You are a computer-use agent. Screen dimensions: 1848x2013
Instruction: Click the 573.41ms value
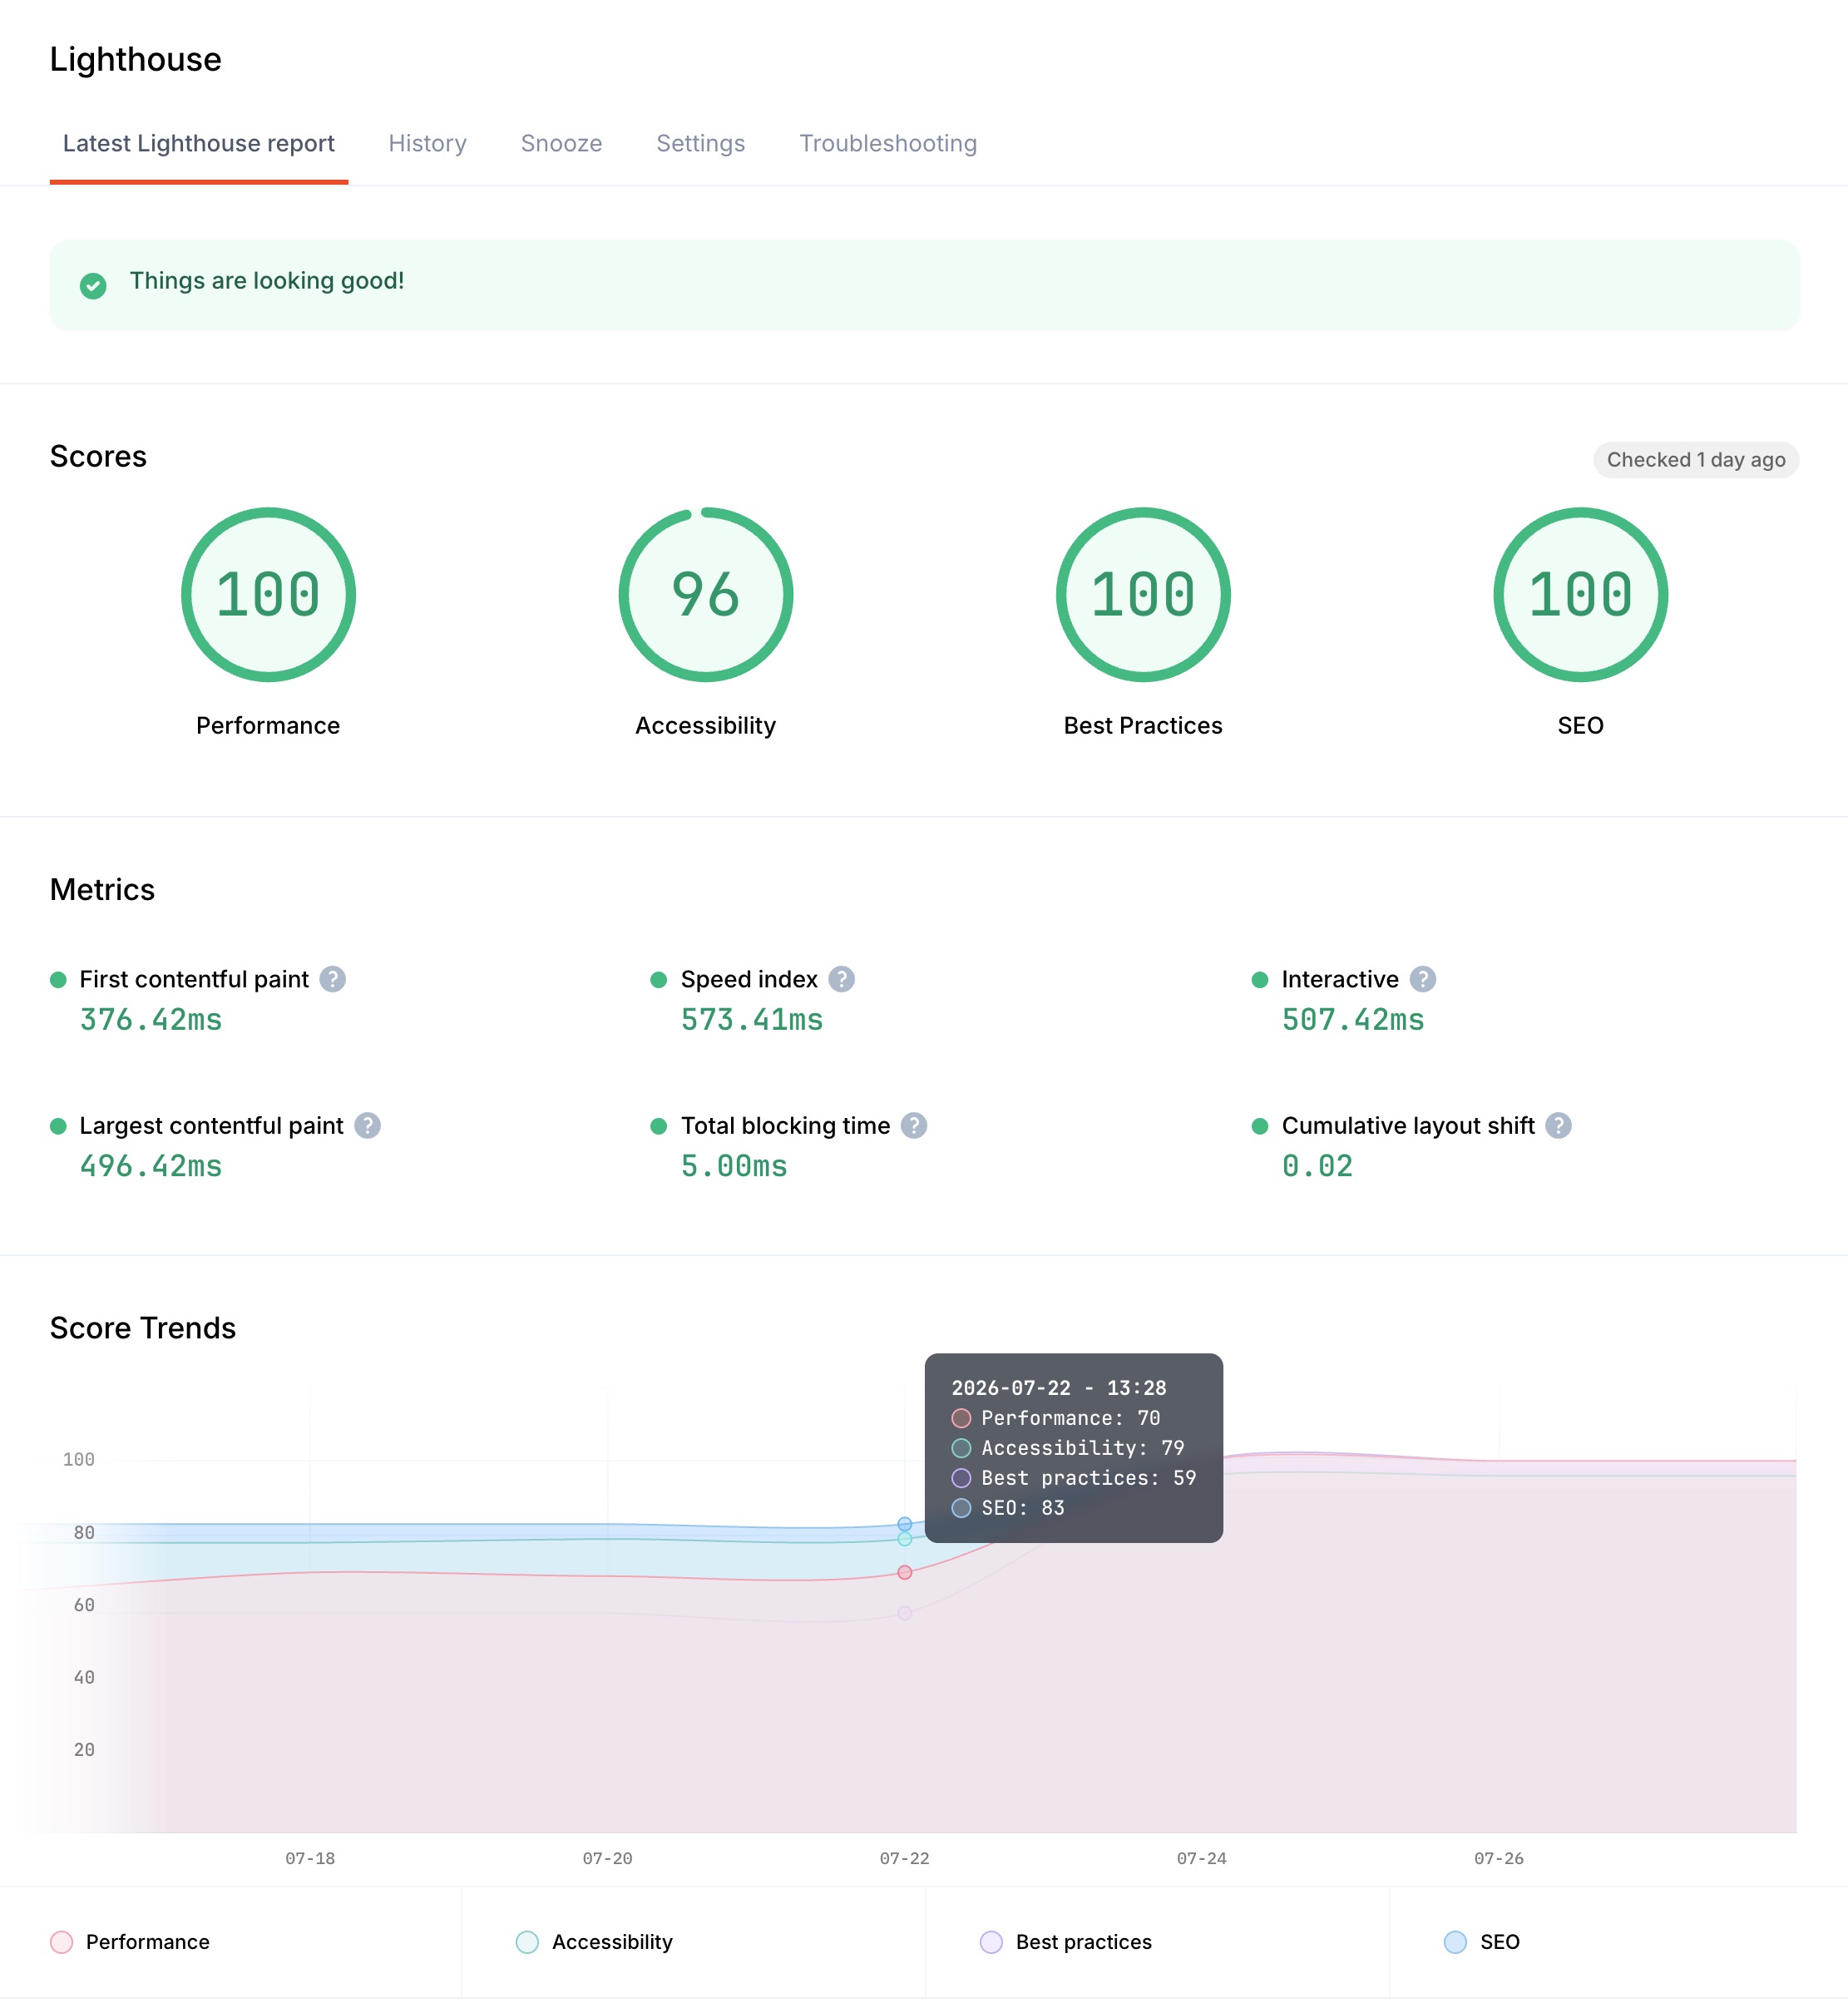click(x=752, y=1020)
